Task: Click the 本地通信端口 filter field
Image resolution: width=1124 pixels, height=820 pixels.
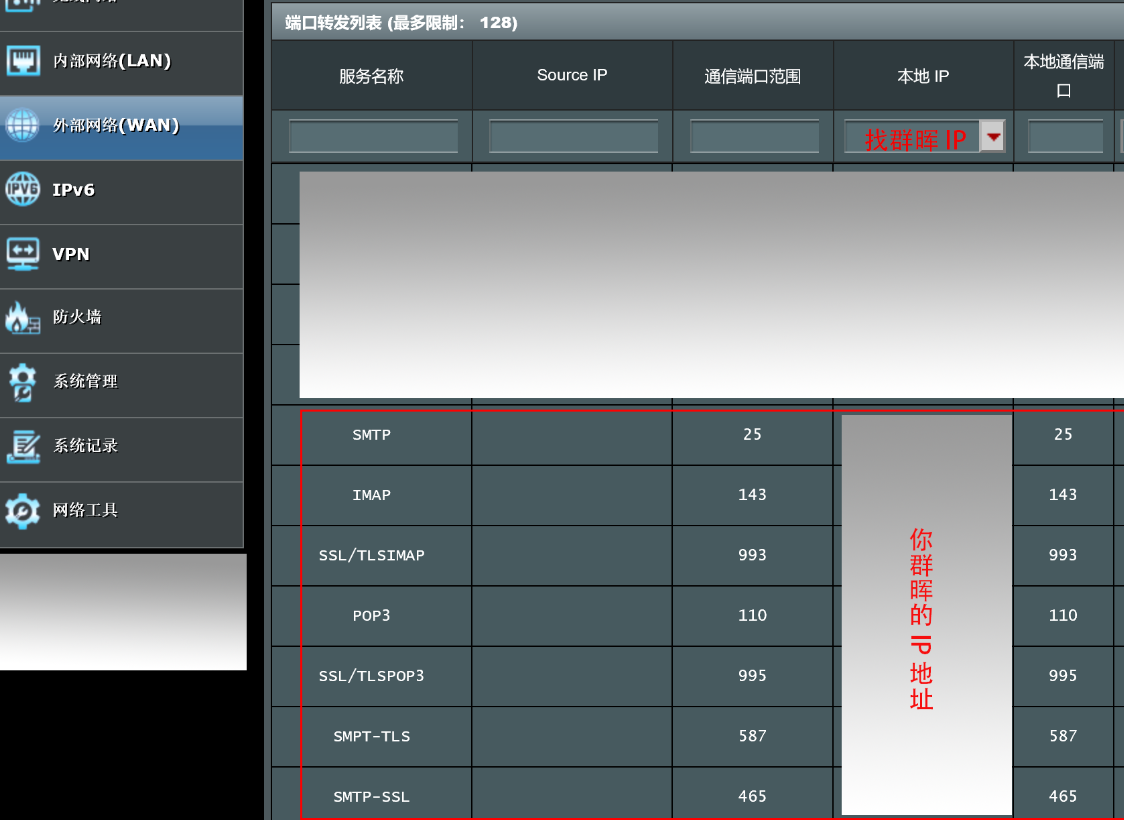Action: (1064, 136)
